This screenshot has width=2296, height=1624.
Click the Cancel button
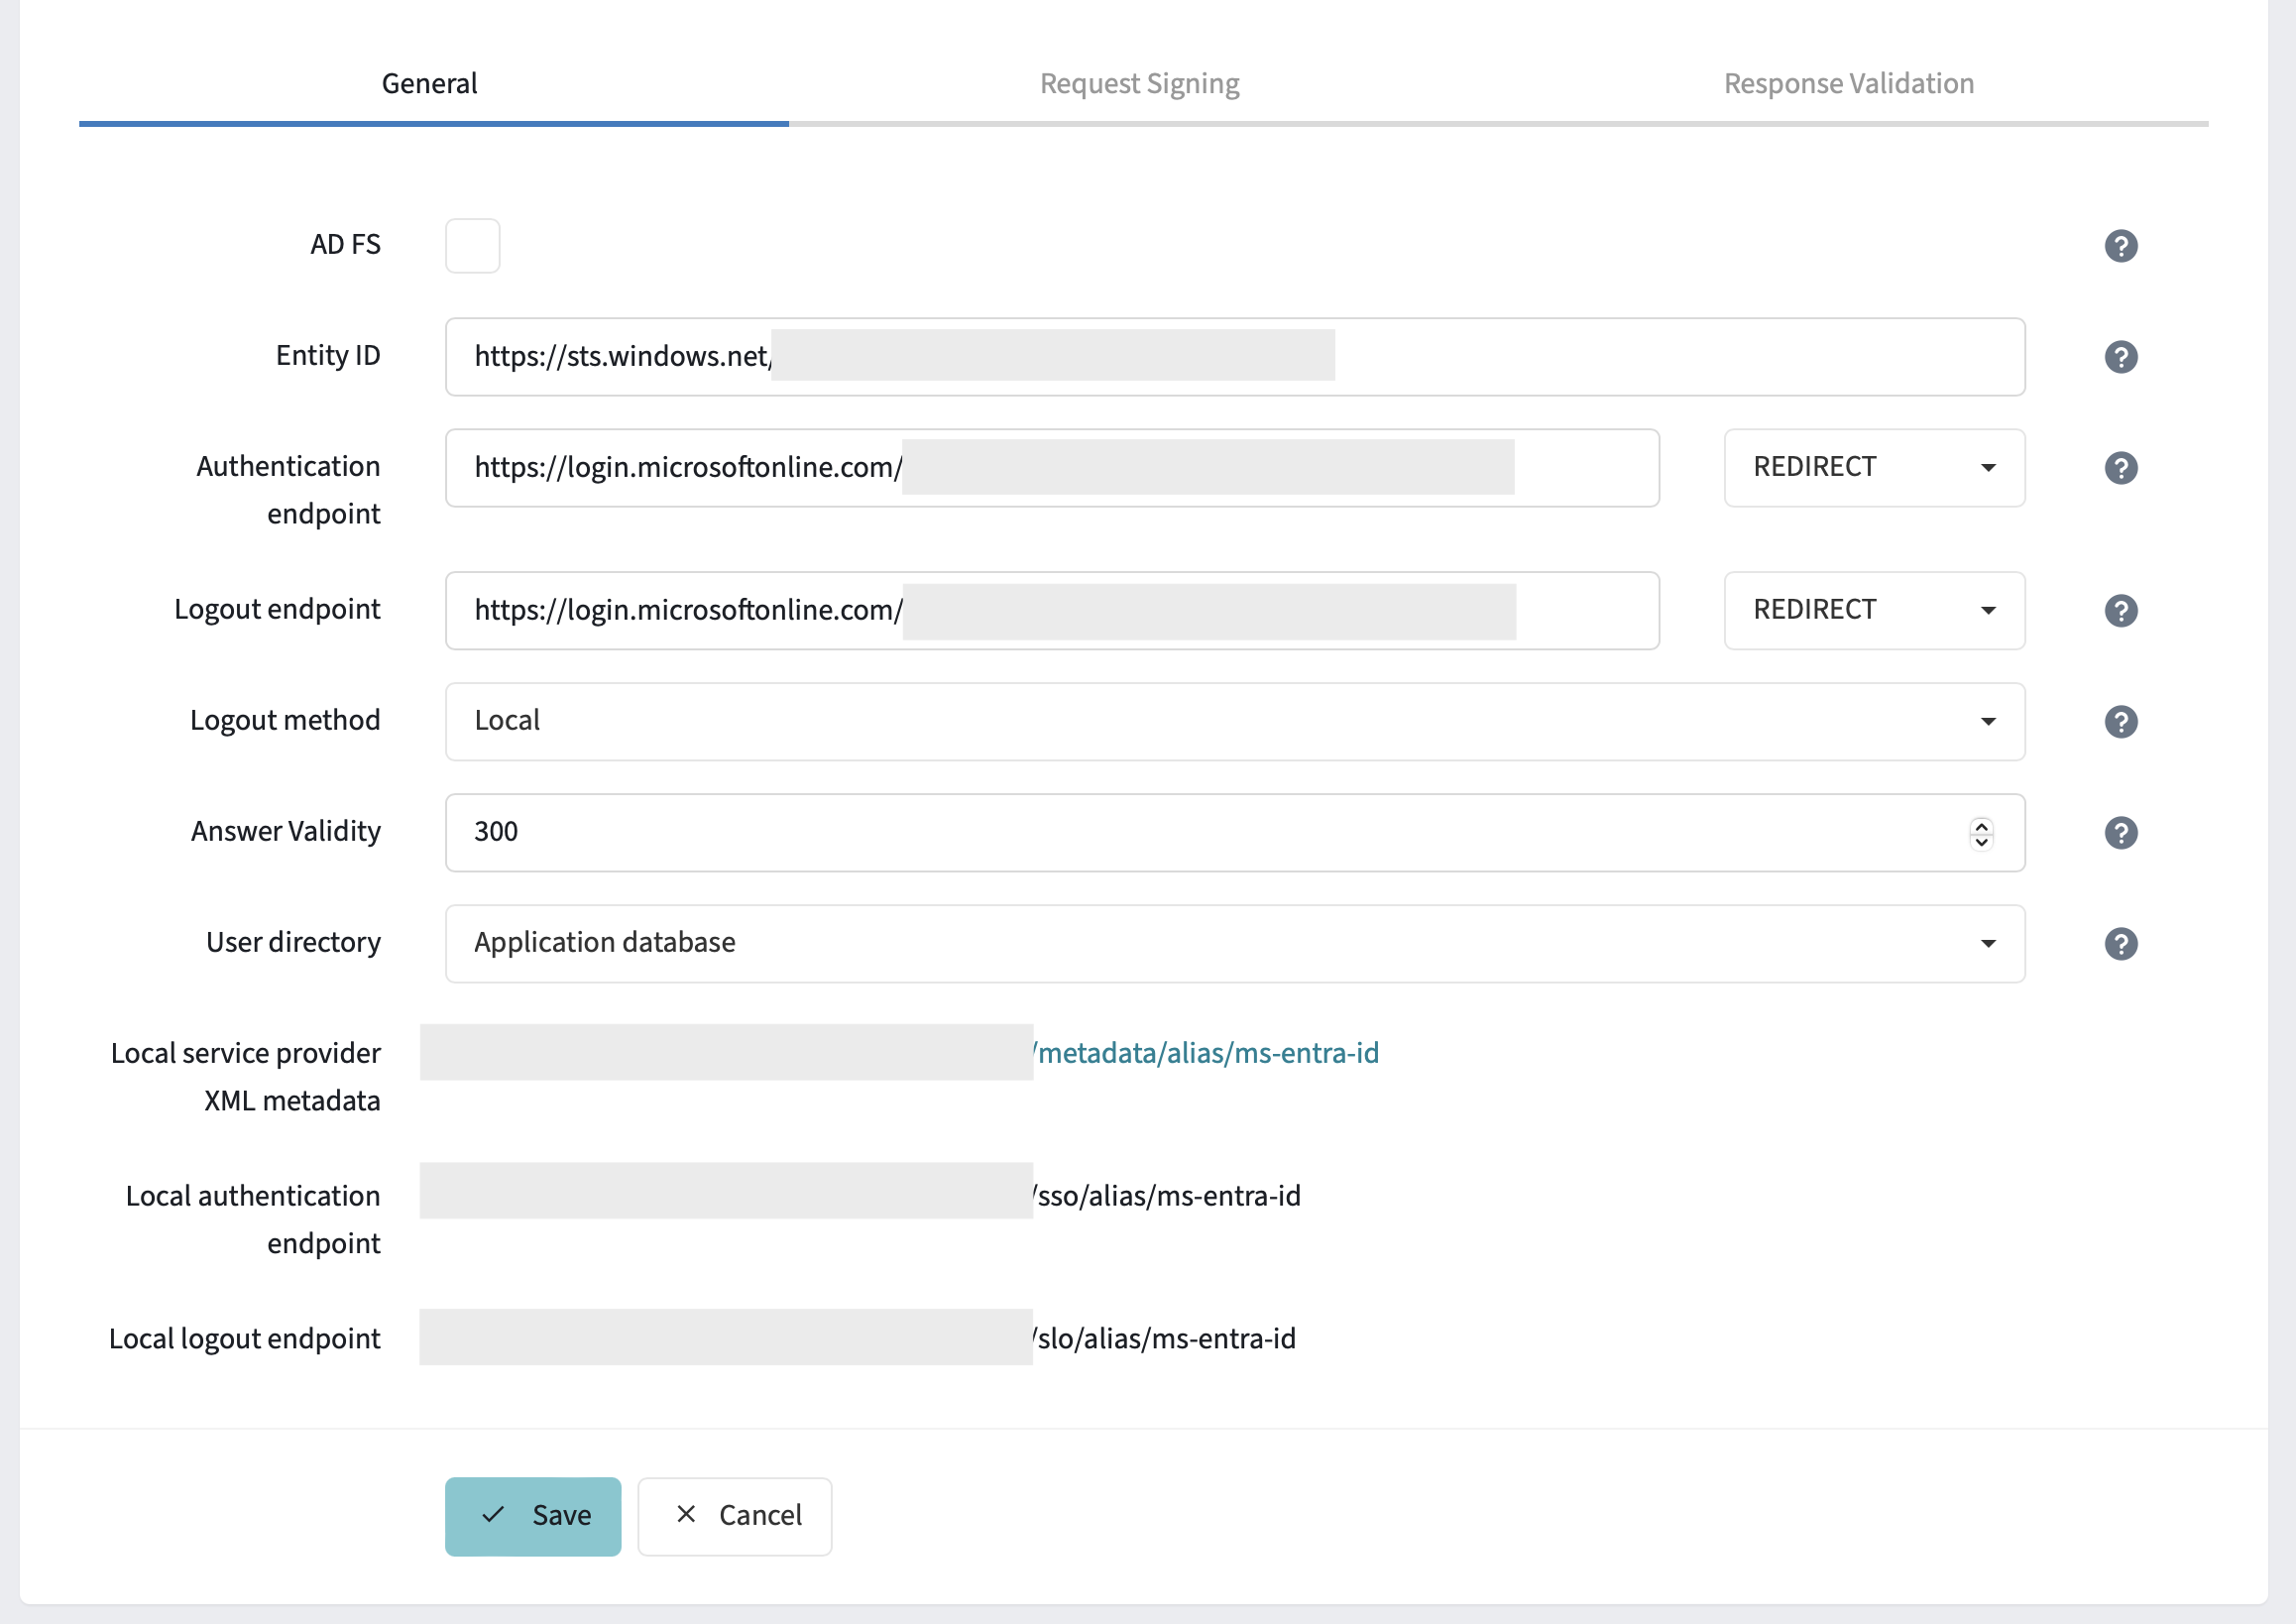pyautogui.click(x=735, y=1515)
